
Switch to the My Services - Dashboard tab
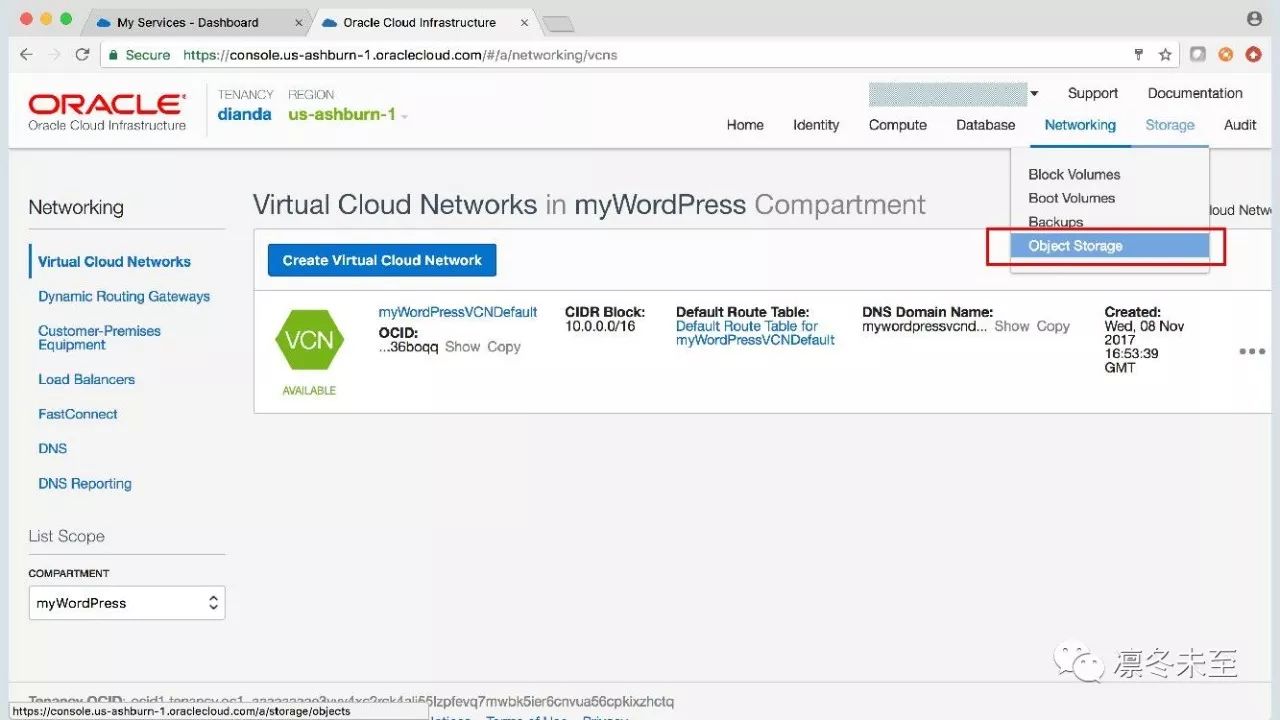click(187, 23)
